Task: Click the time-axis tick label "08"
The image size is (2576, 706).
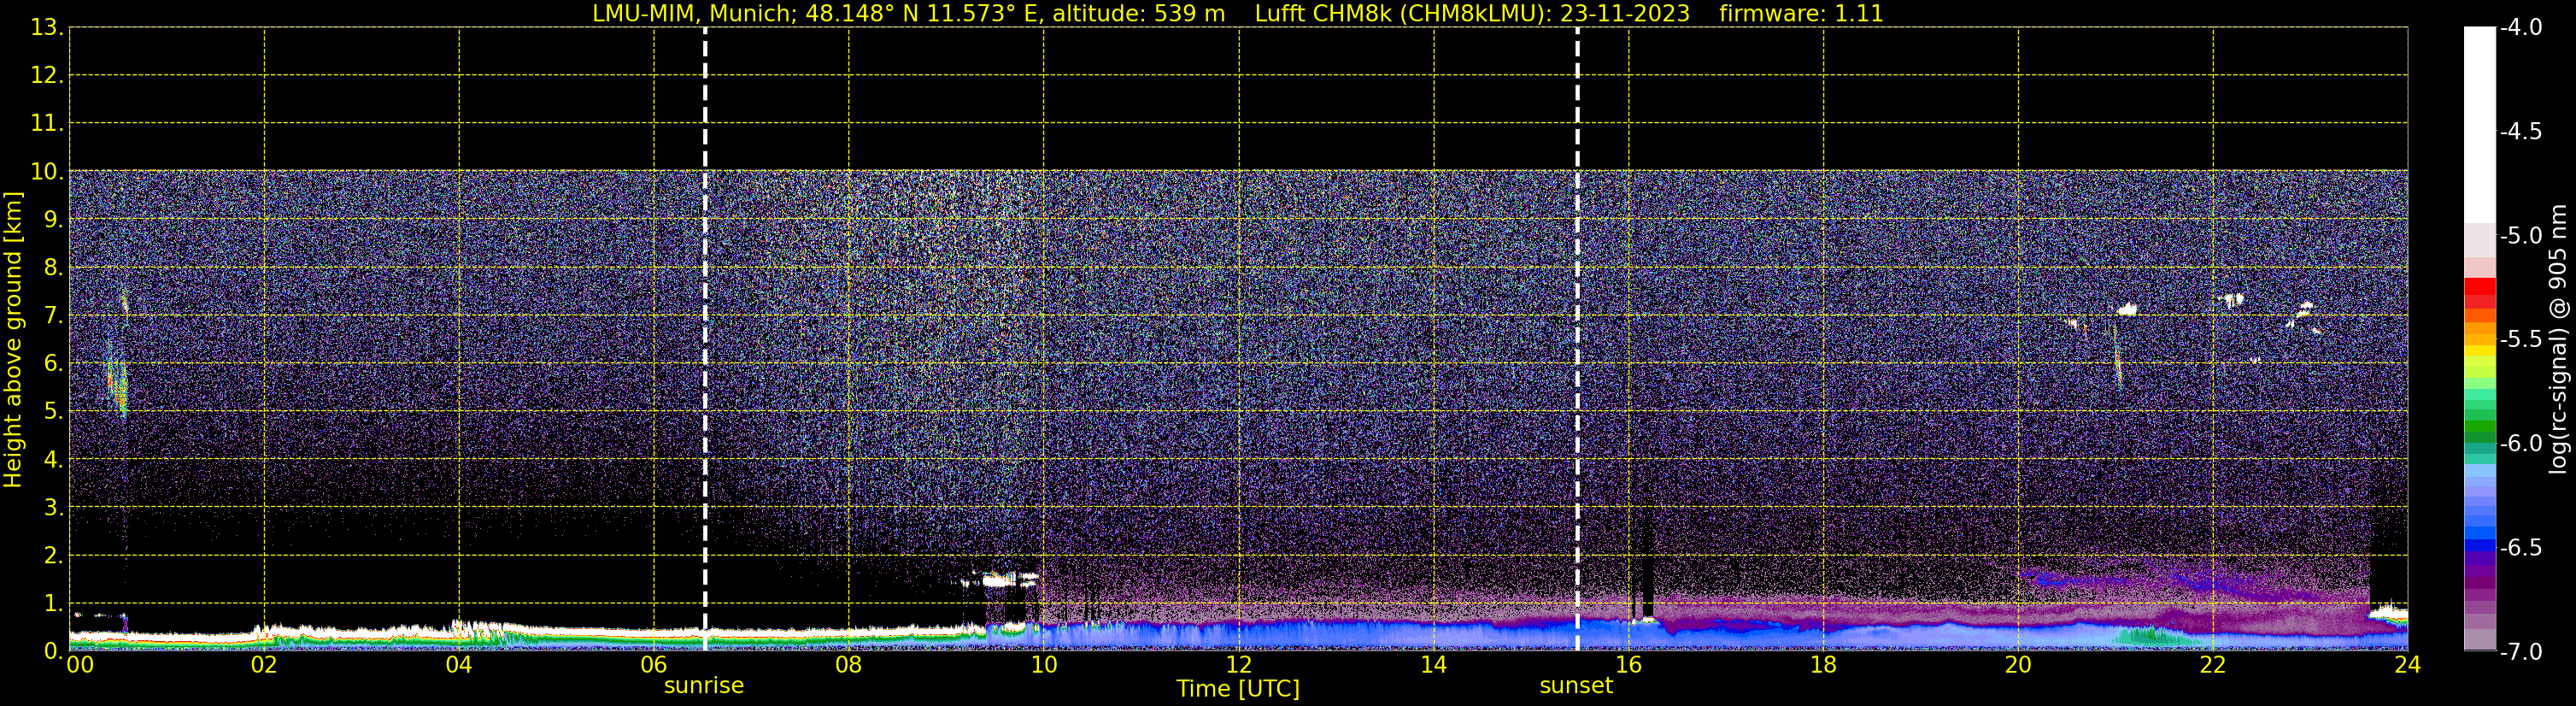Action: tap(848, 665)
